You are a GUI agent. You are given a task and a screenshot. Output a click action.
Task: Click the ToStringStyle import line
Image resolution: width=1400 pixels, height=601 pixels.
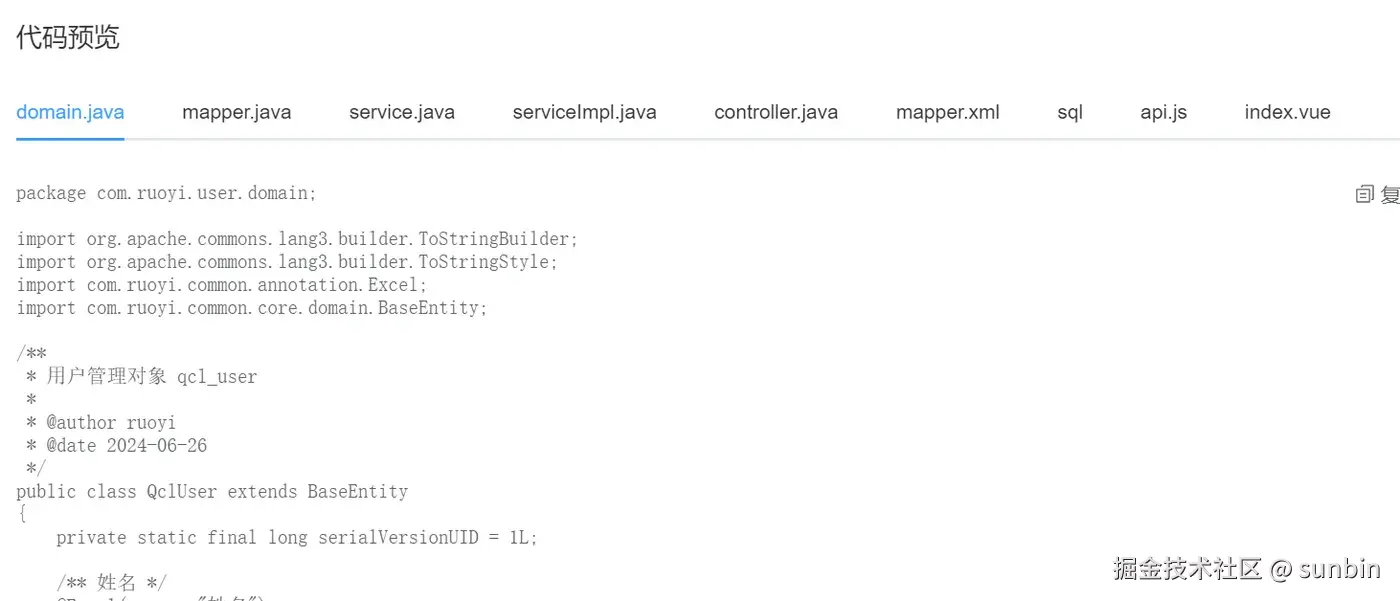tap(288, 262)
